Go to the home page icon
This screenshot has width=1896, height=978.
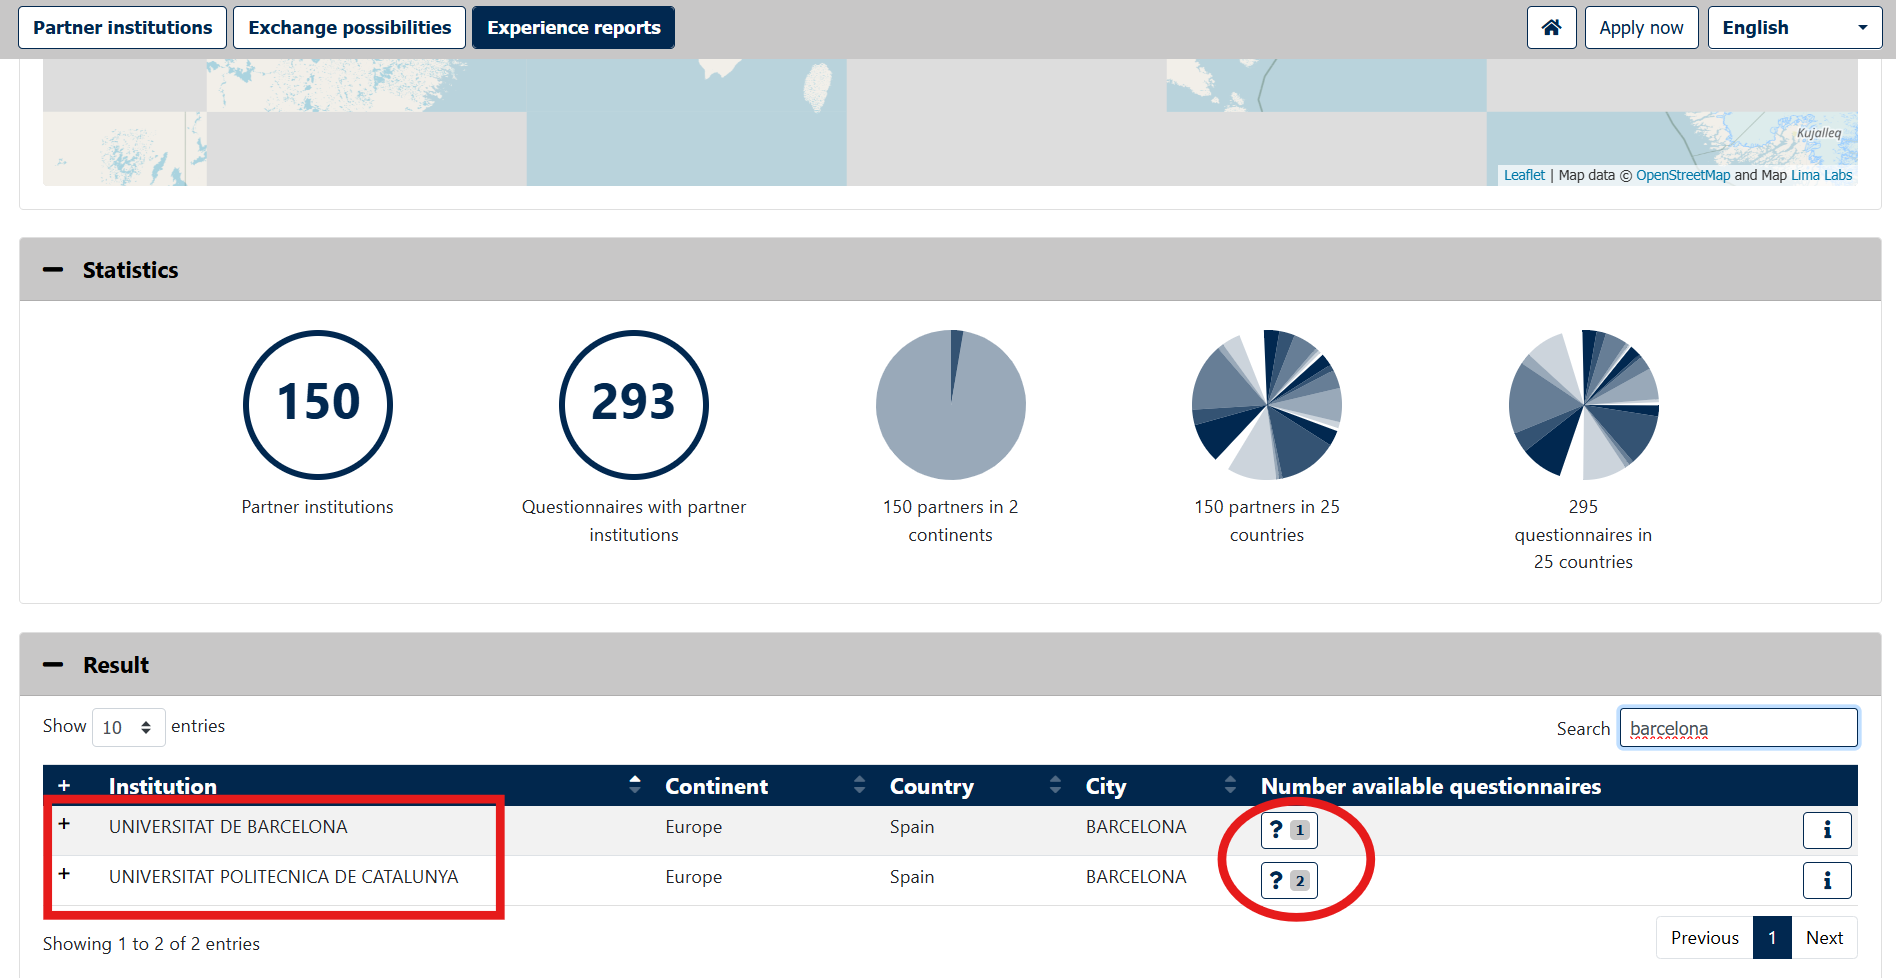click(1551, 27)
